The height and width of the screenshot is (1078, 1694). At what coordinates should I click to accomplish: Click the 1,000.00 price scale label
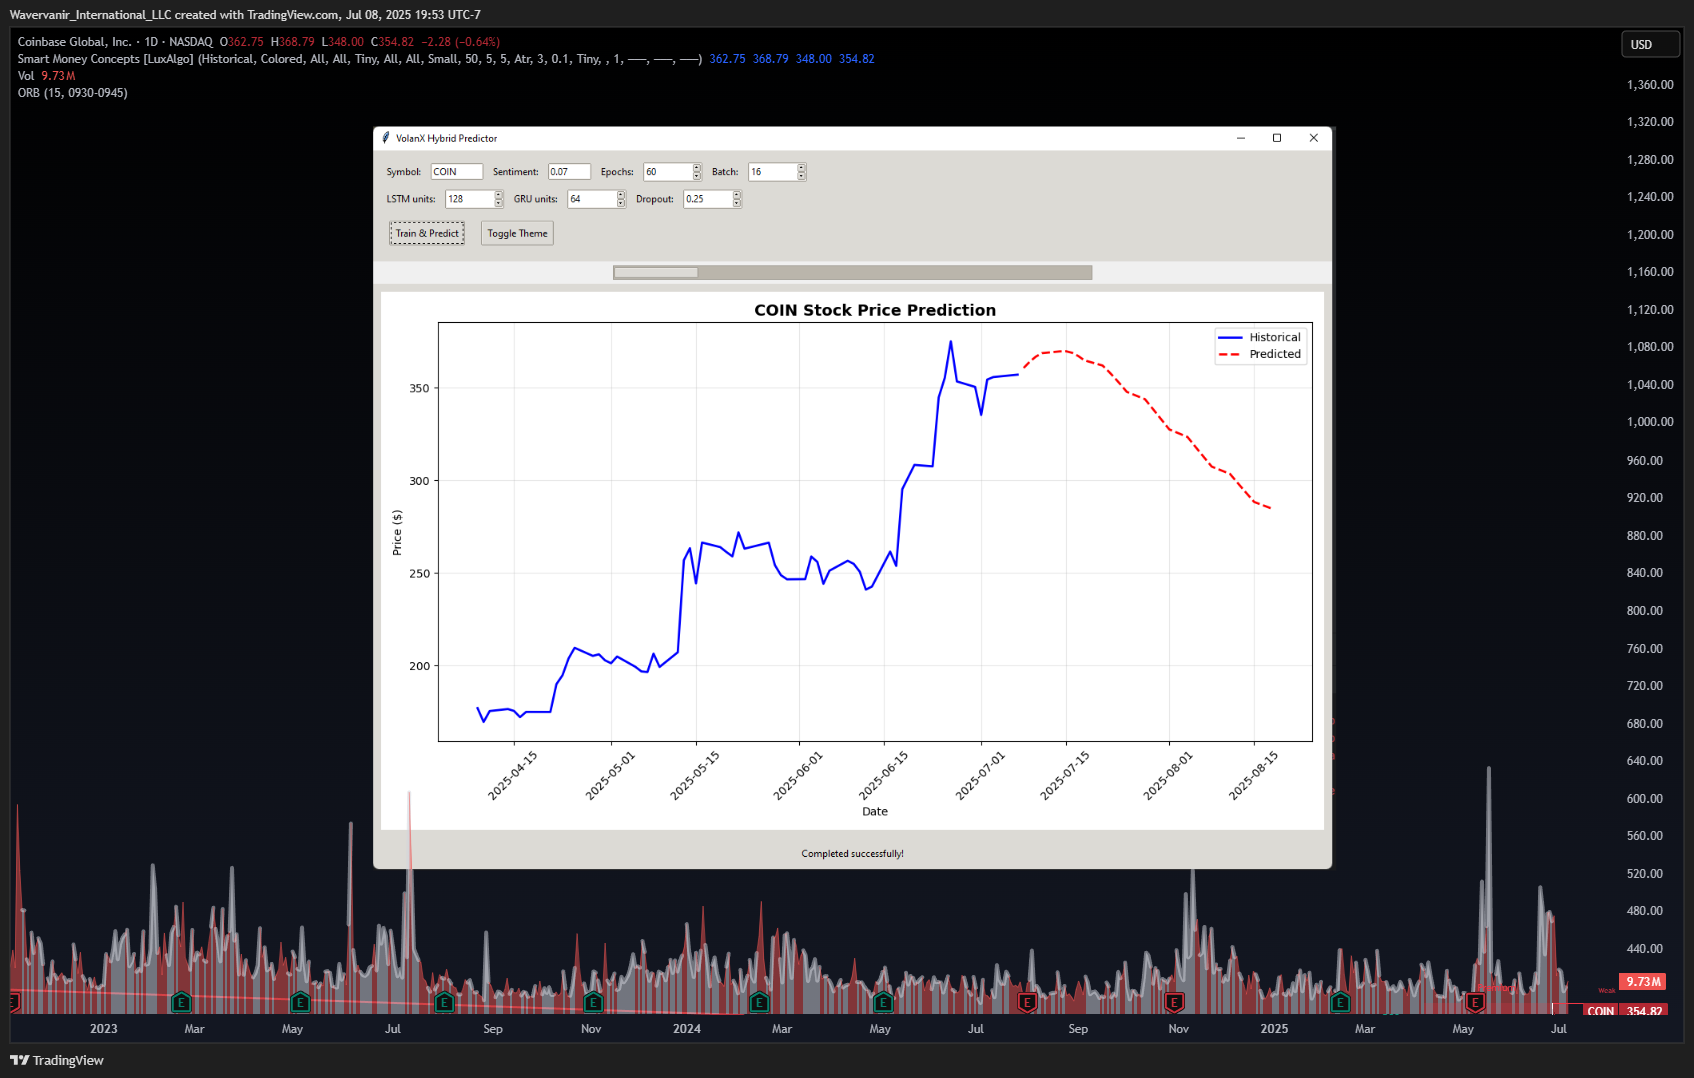[x=1650, y=422]
